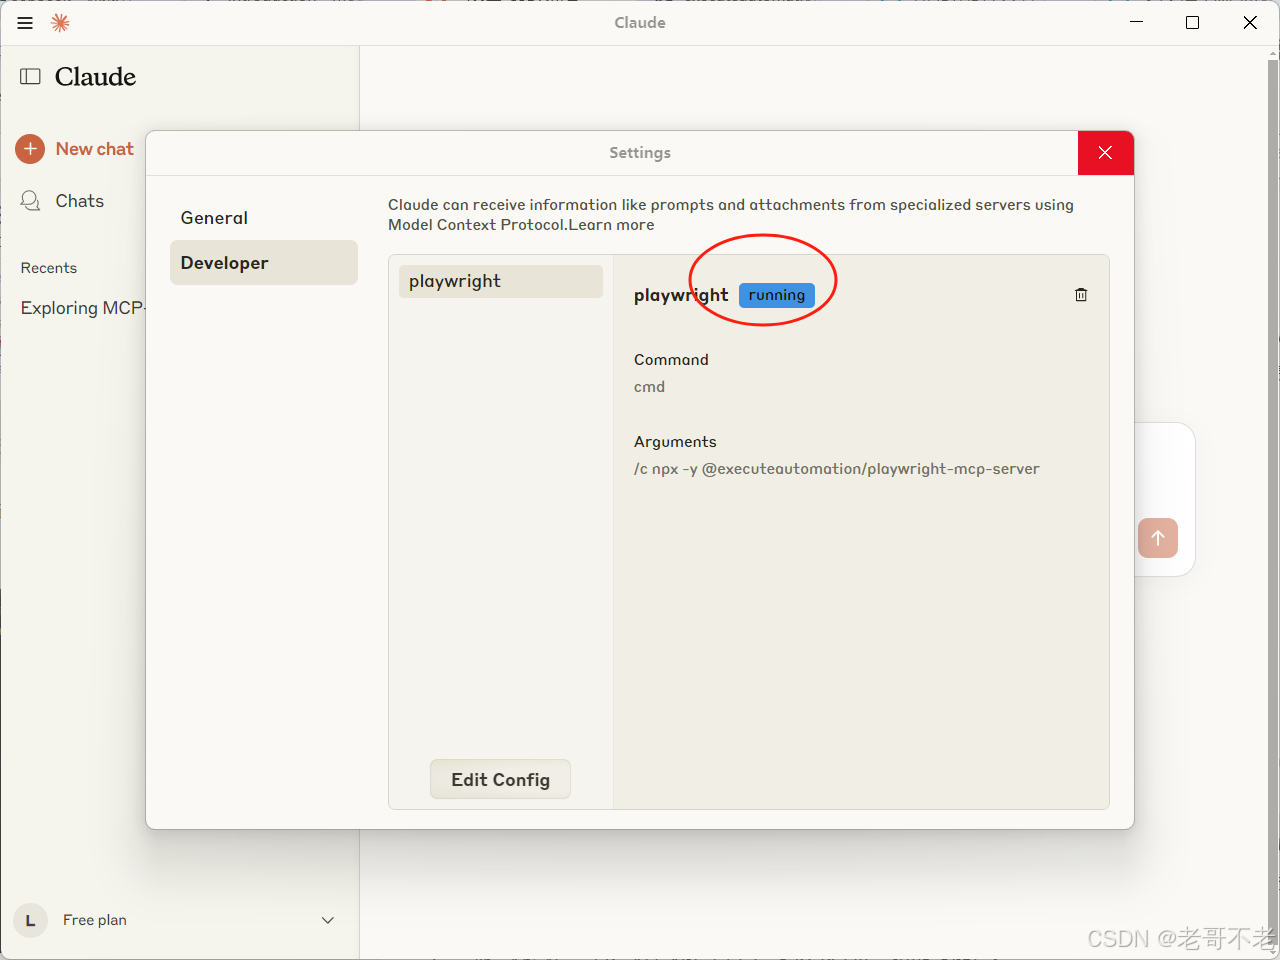Toggle the sidebar panel icon

click(x=31, y=77)
